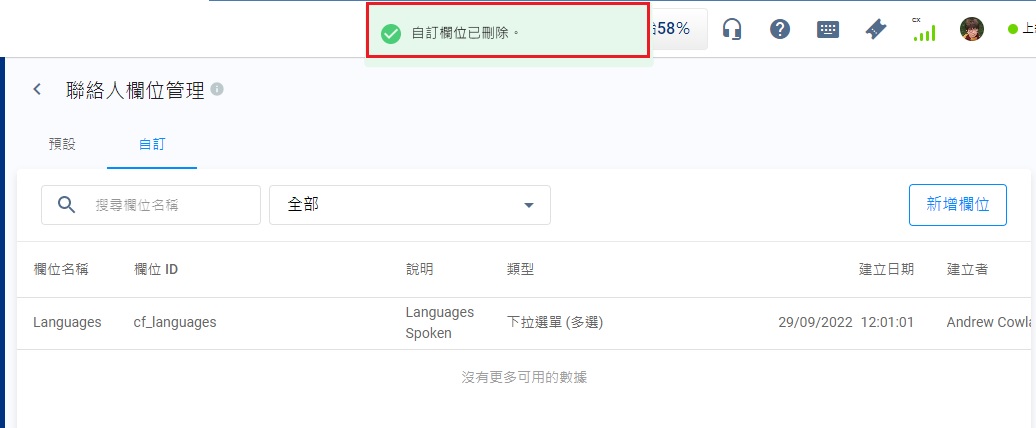This screenshot has width=1036, height=428.
Task: Click the headset support icon
Action: pyautogui.click(x=732, y=29)
